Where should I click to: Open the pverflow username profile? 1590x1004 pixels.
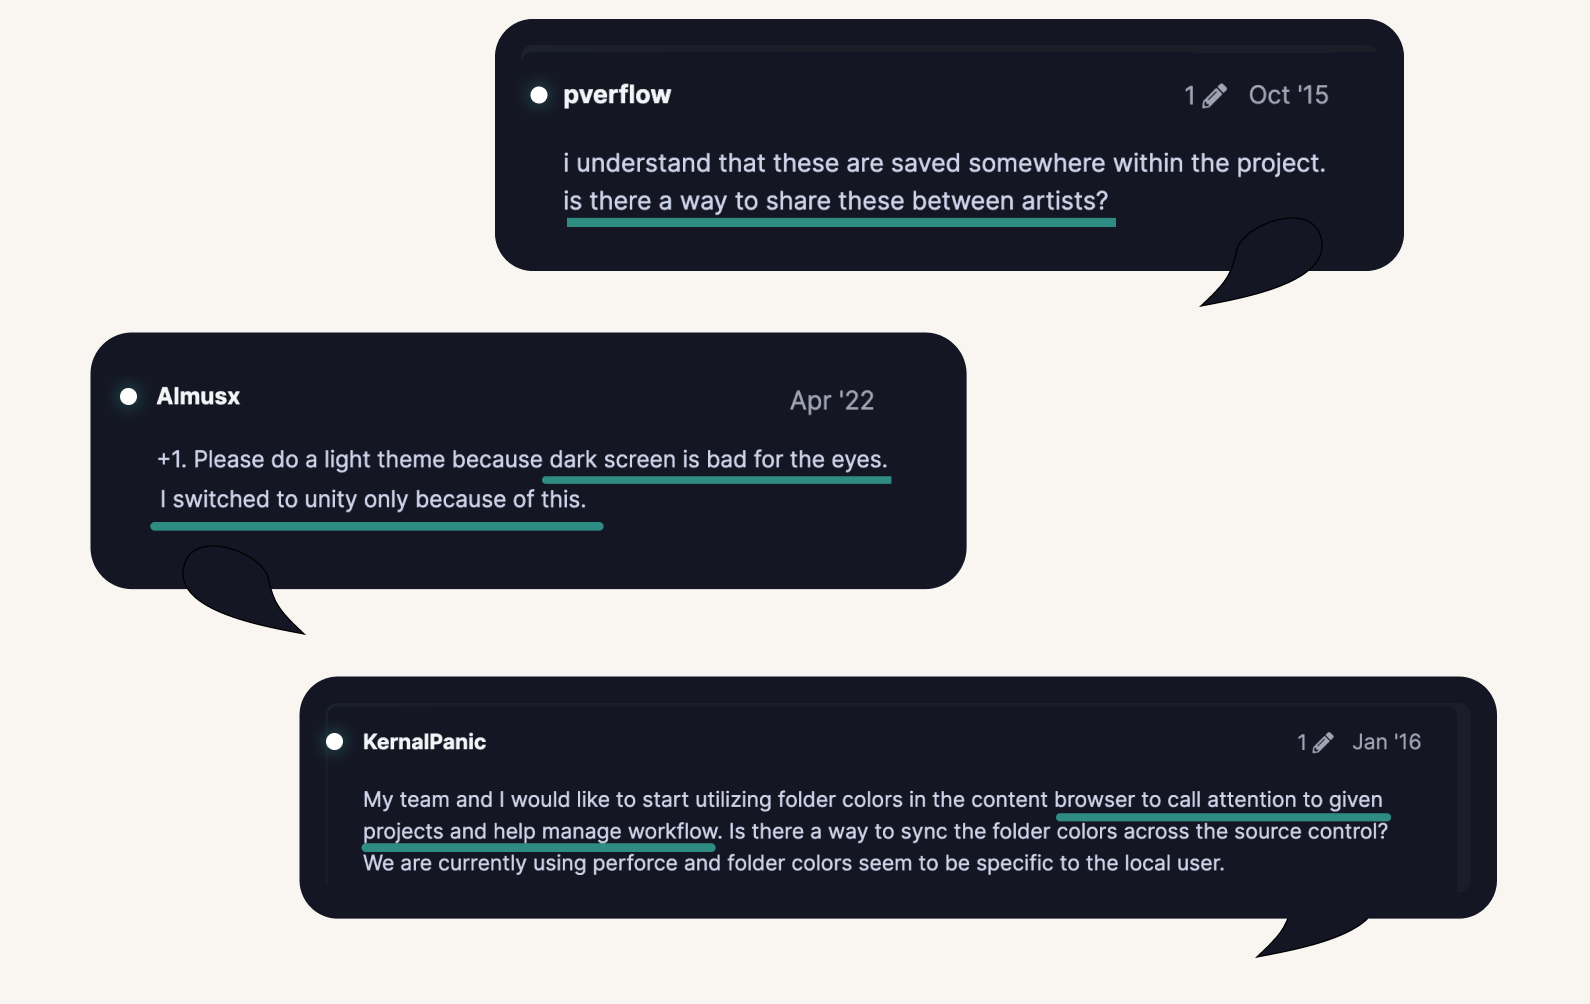tap(617, 95)
